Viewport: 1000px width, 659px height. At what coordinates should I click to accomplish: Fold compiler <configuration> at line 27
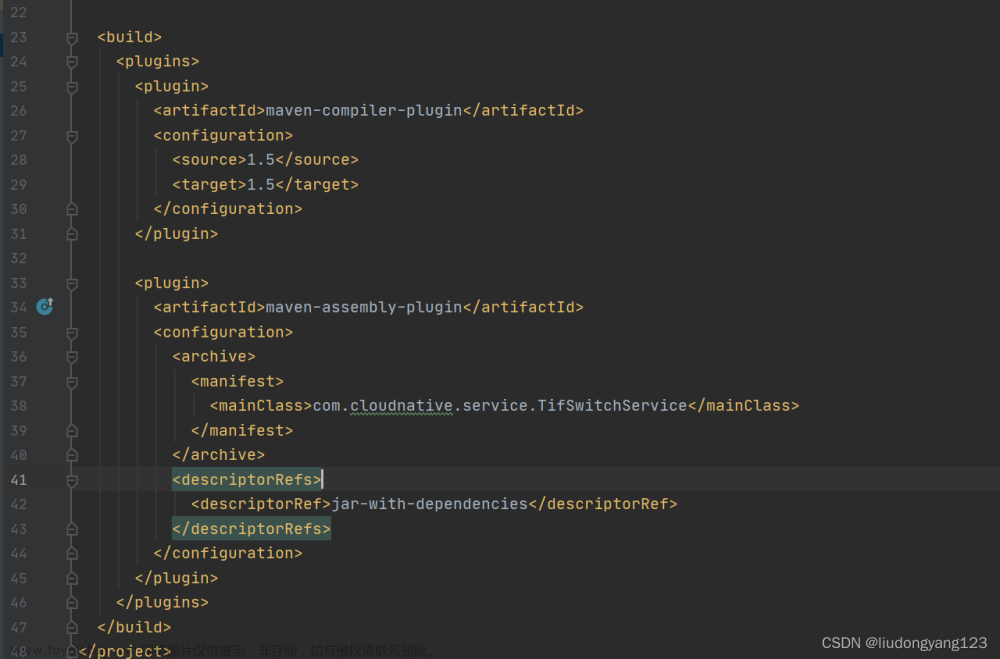(72, 136)
